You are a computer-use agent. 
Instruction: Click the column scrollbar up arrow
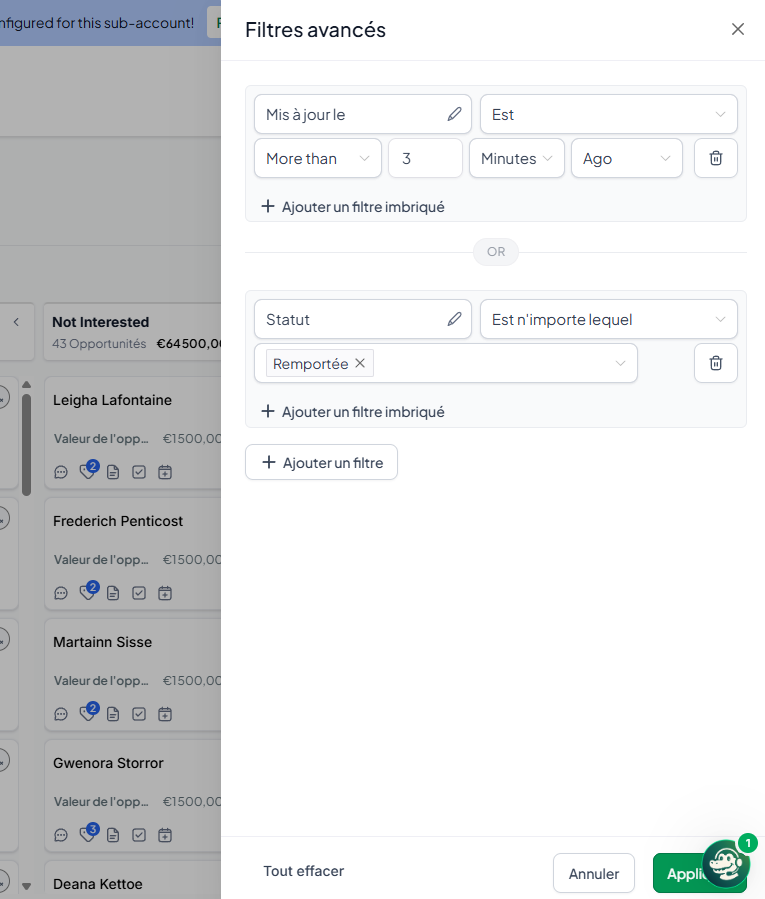(x=26, y=385)
